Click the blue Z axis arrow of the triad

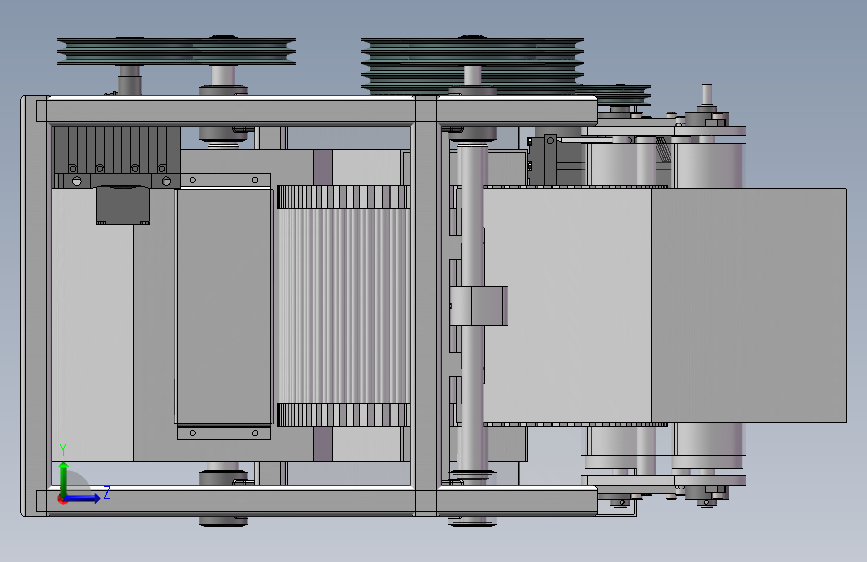[83, 498]
